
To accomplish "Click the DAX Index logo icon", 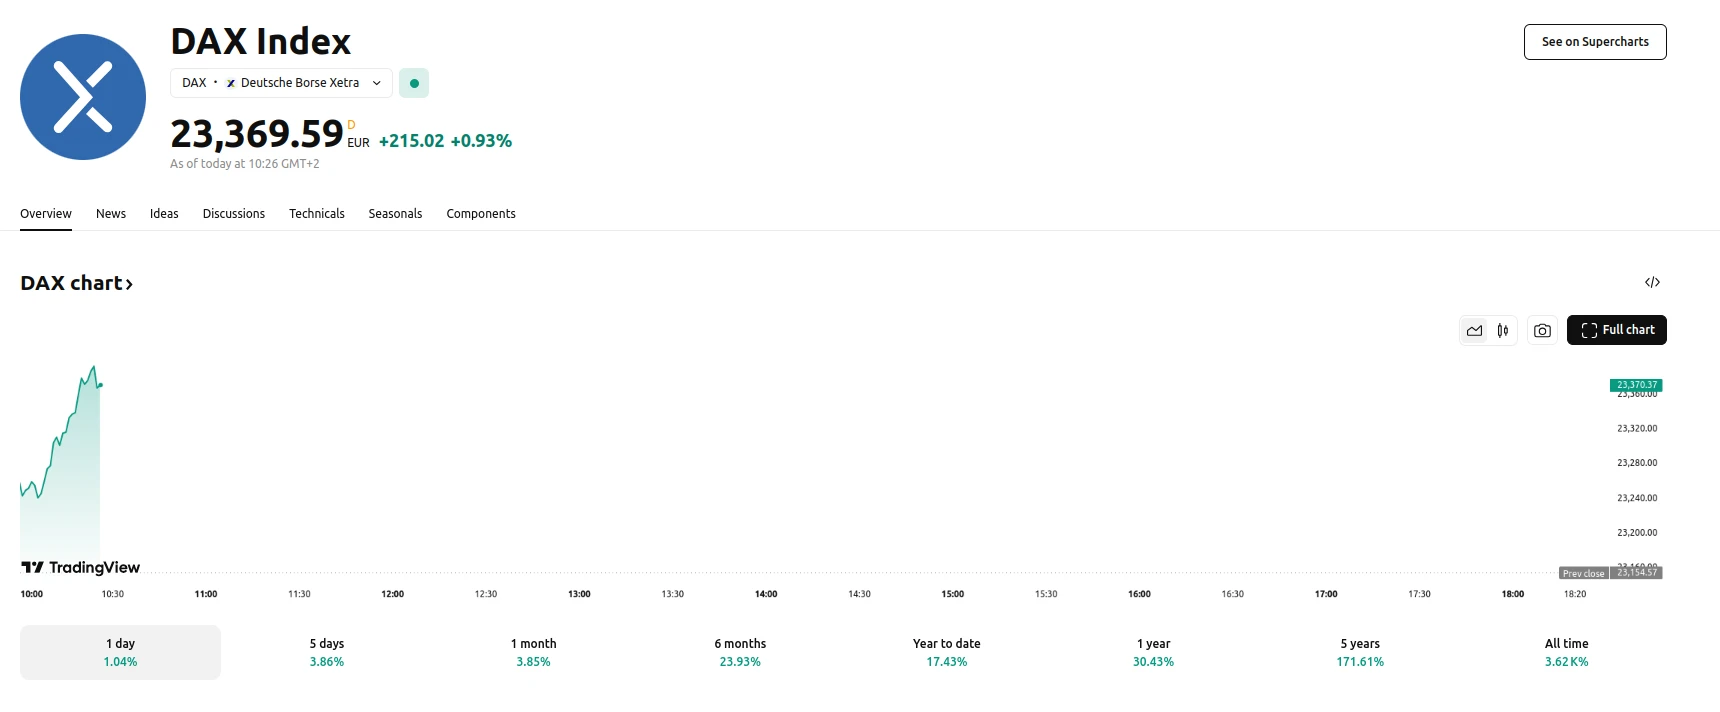I will [x=83, y=97].
